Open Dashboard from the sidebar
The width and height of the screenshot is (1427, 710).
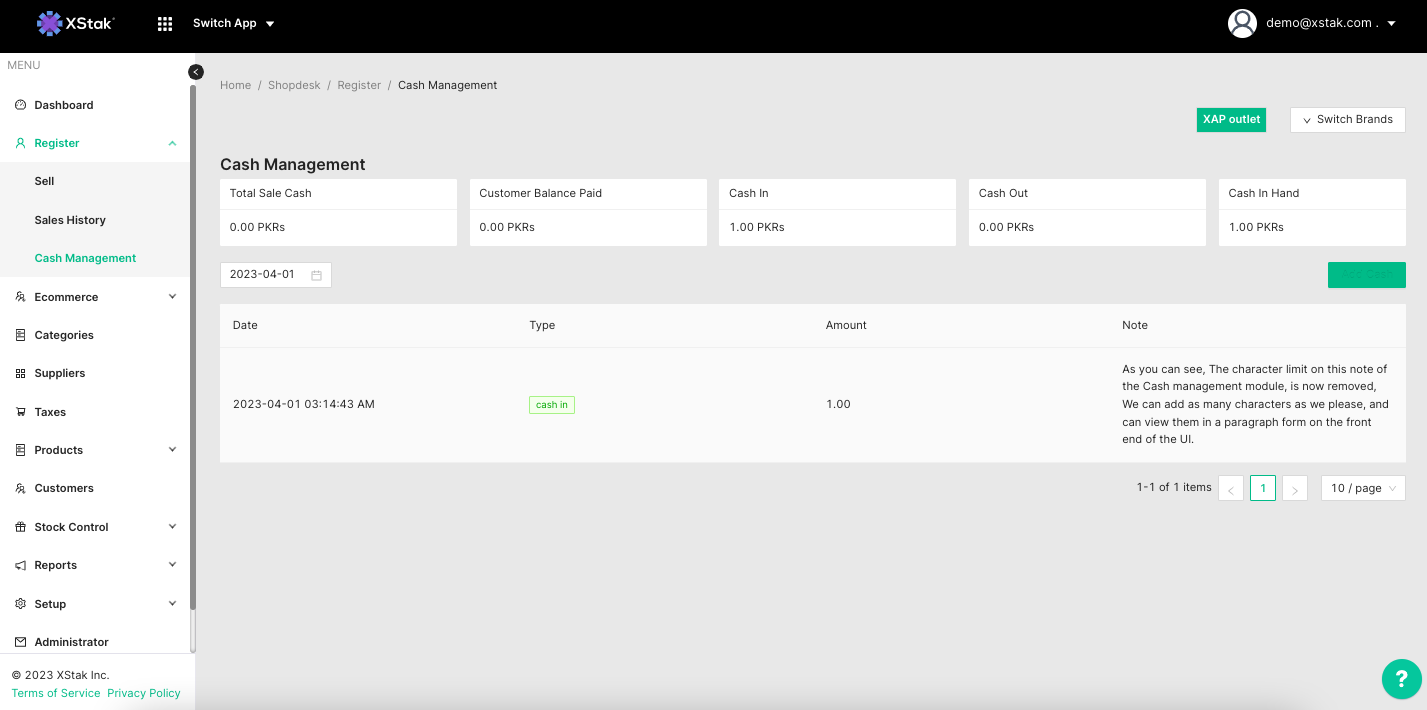tap(63, 105)
